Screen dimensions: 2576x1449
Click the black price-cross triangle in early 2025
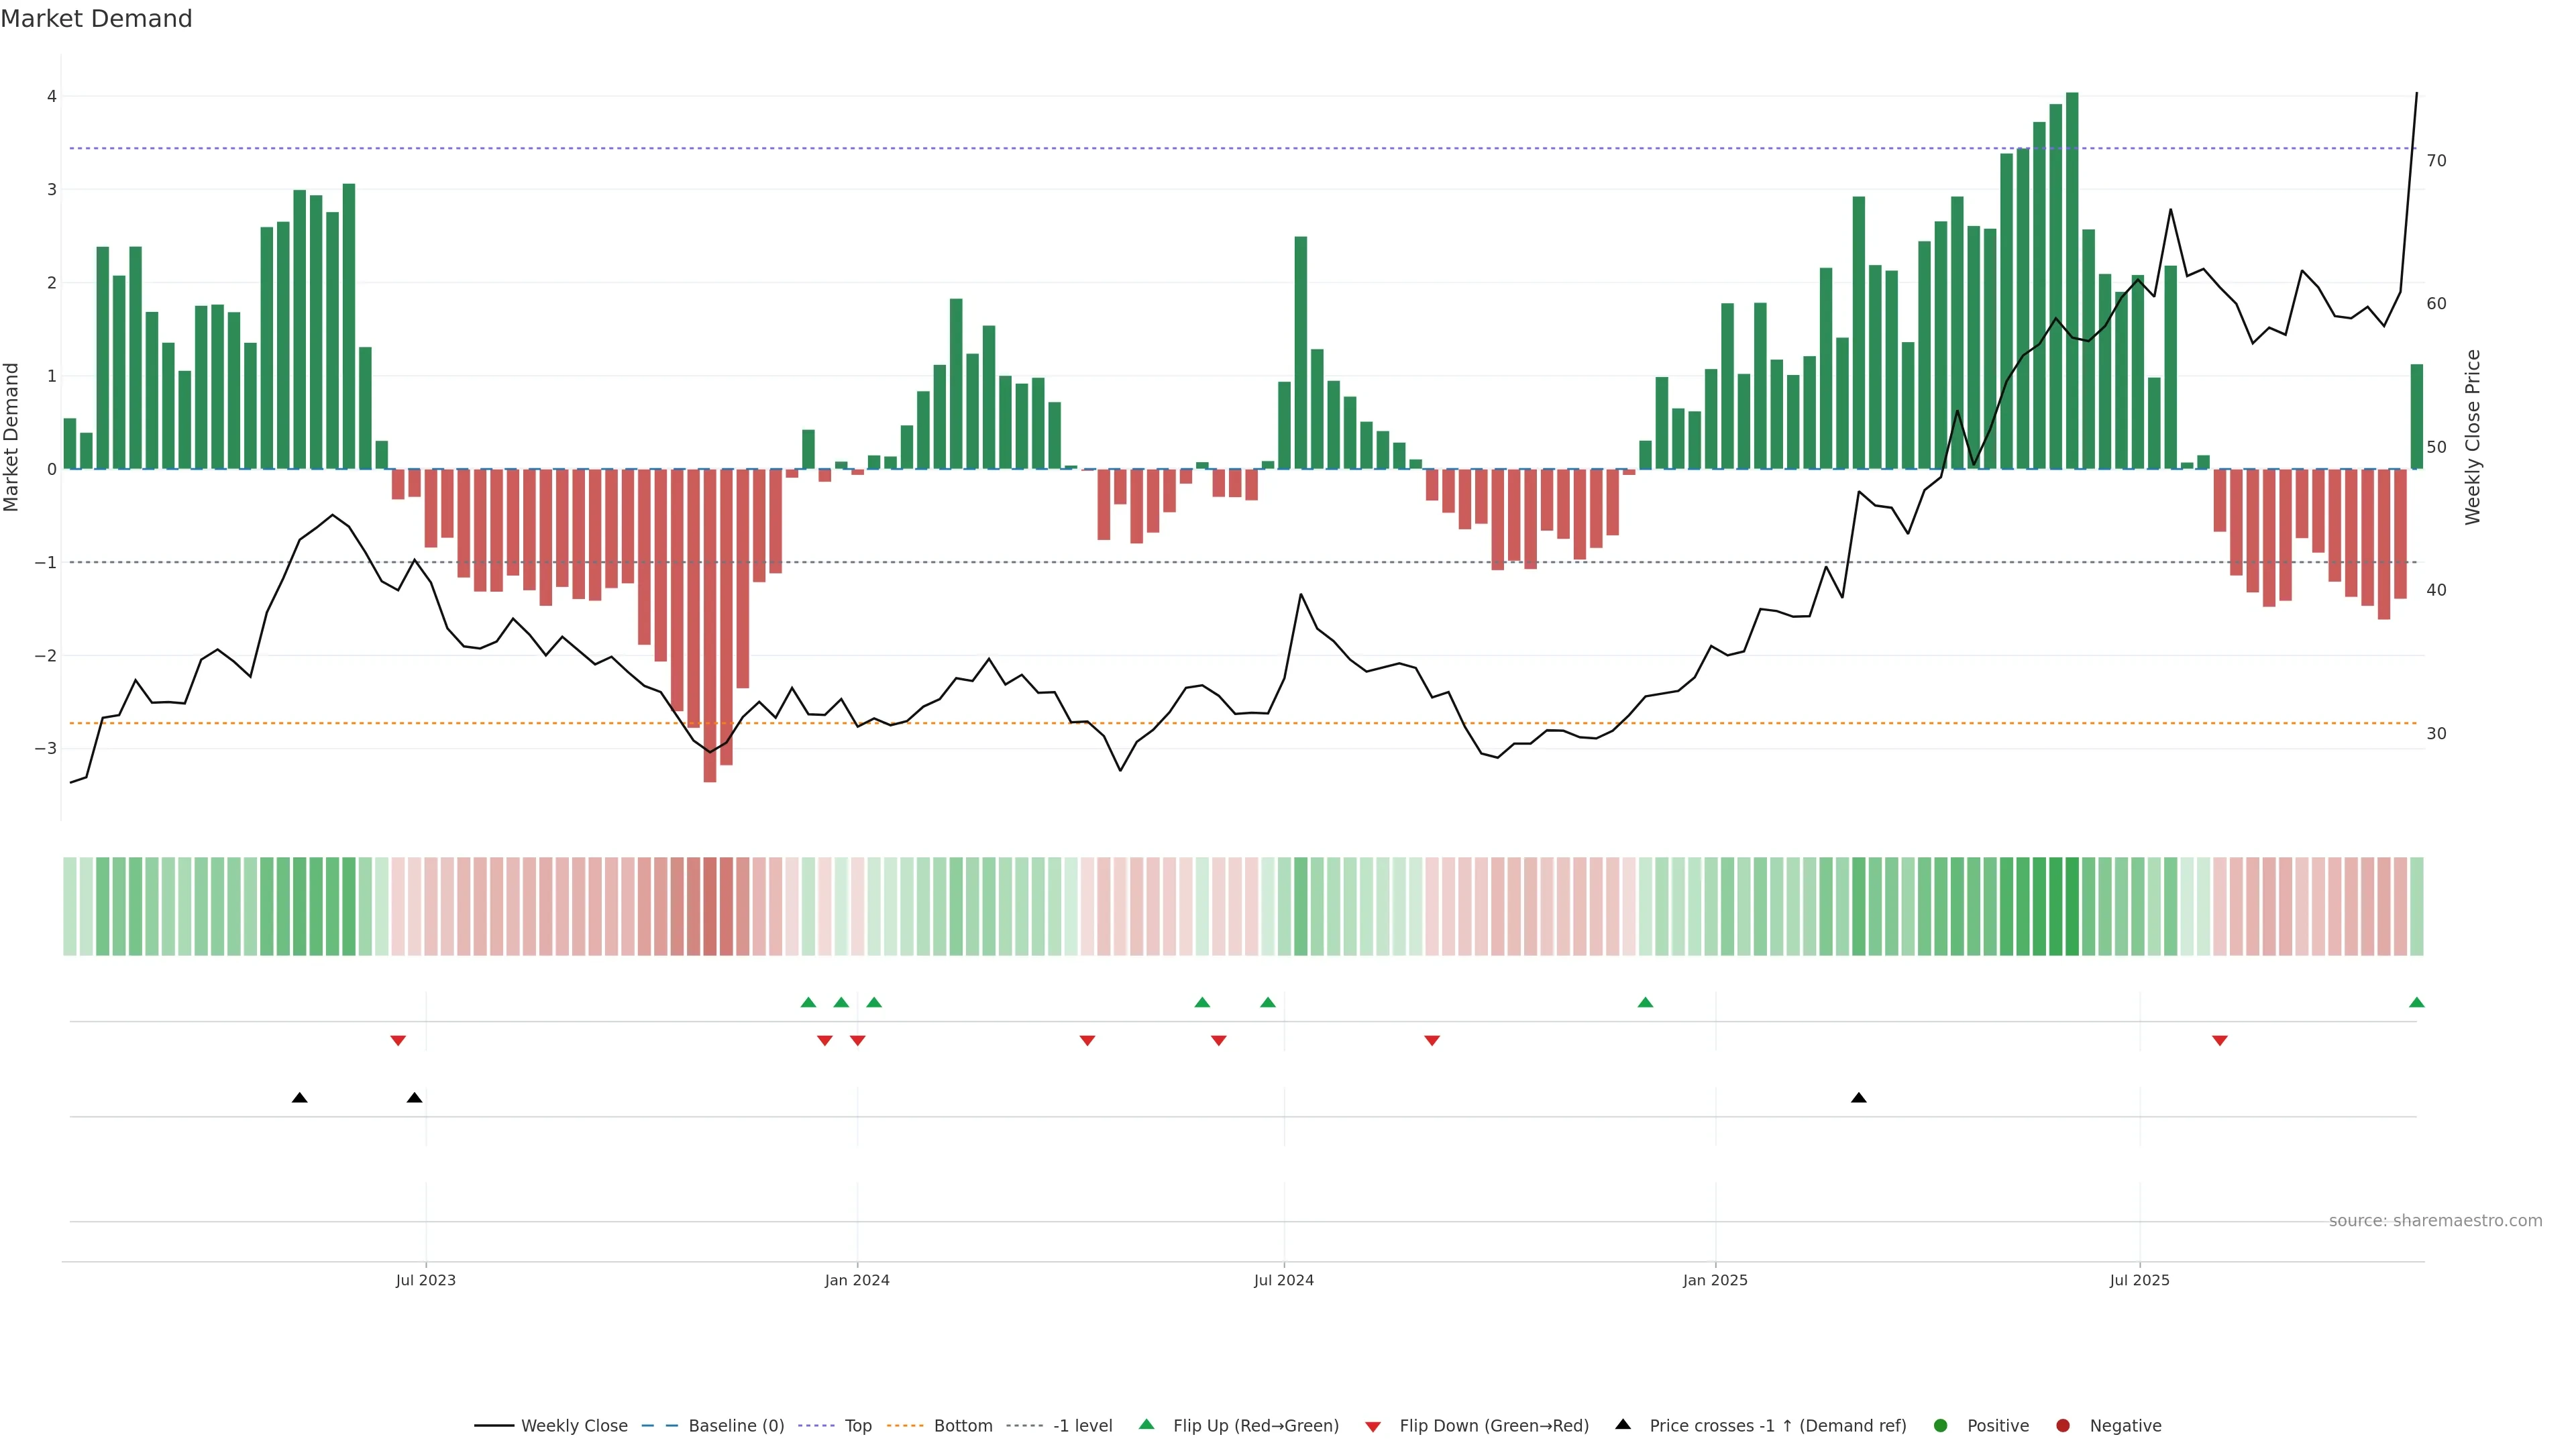point(1858,1098)
